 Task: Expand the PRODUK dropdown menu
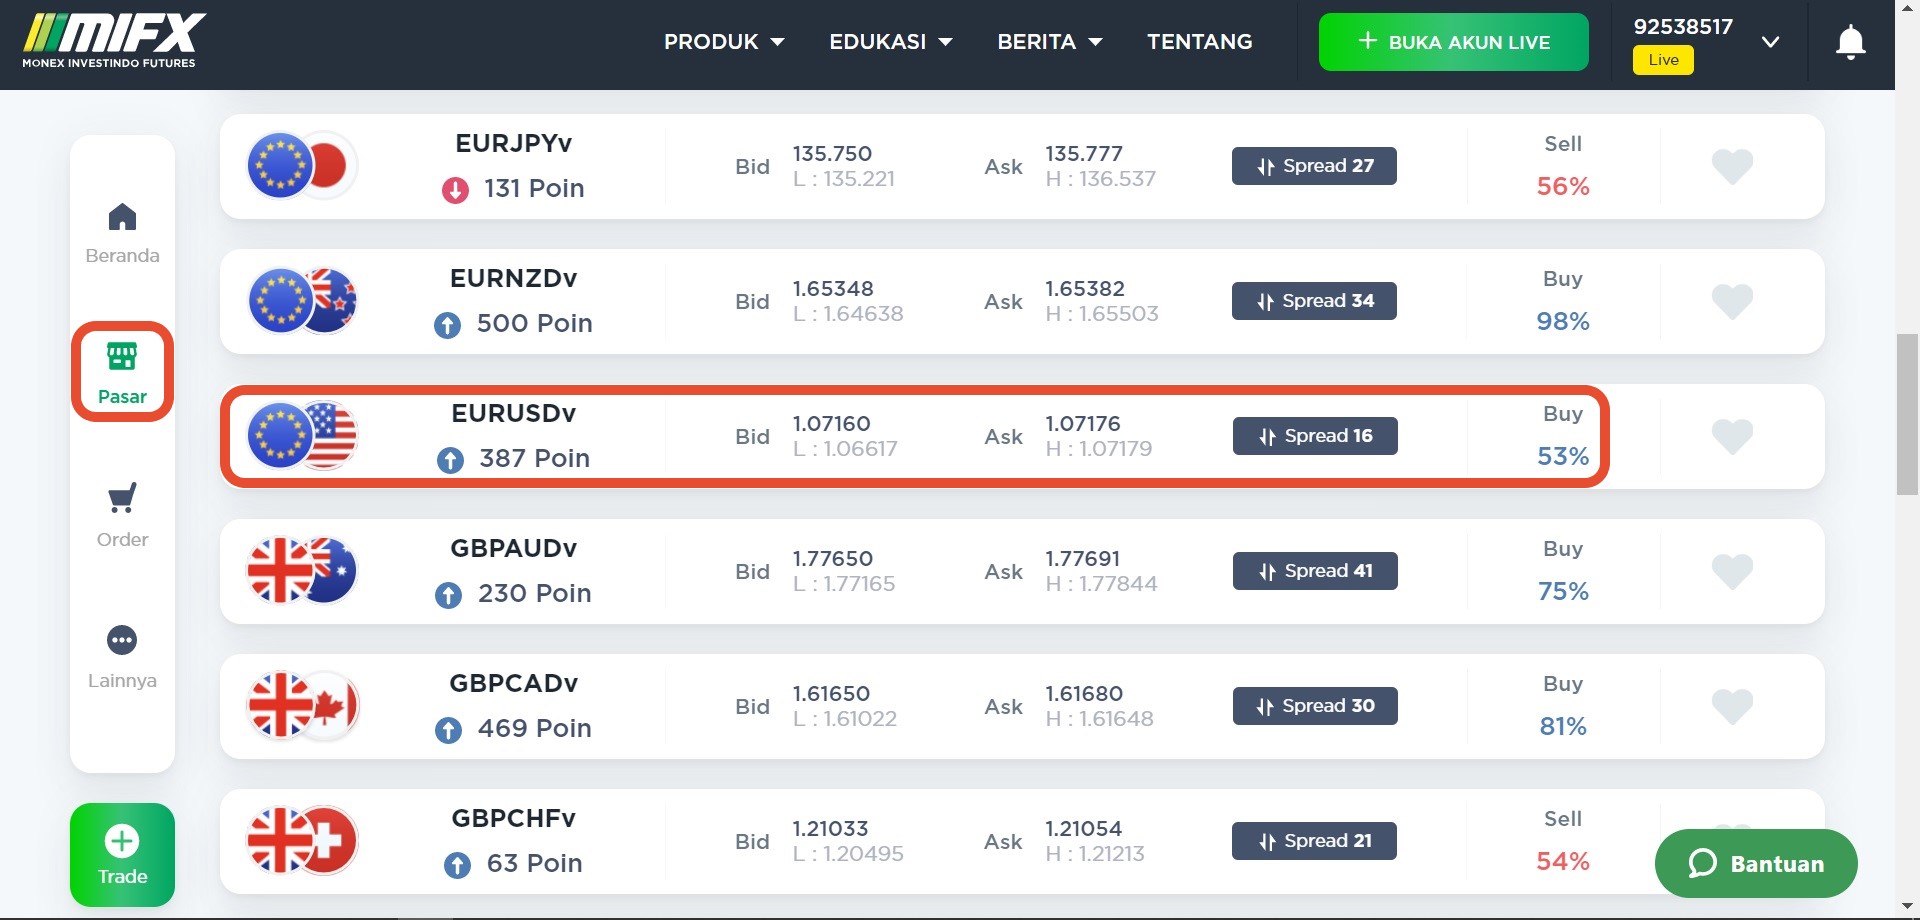point(724,42)
